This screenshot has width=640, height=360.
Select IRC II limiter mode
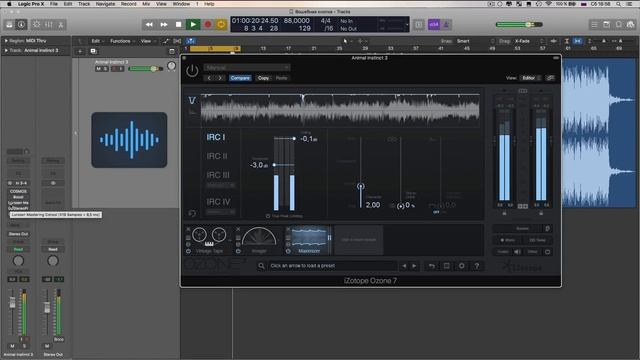point(217,156)
